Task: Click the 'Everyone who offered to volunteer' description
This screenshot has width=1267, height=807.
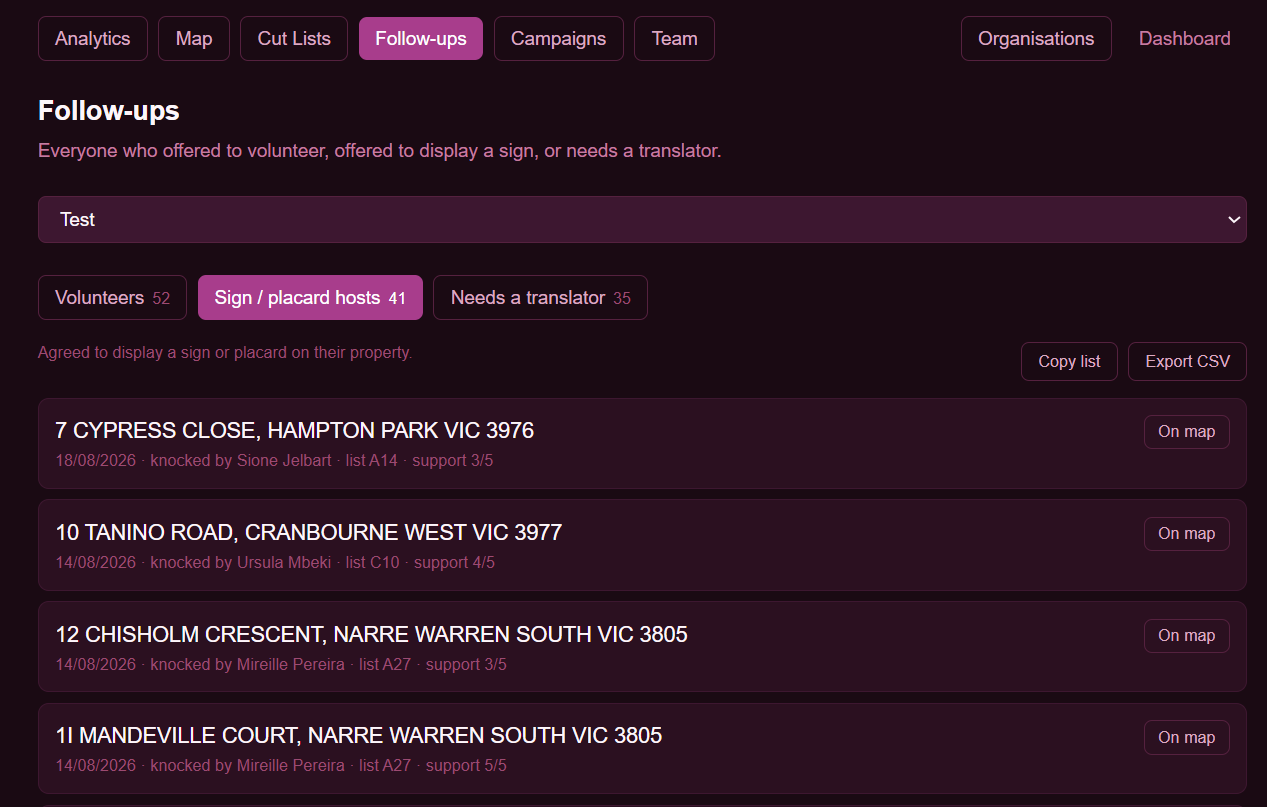Action: point(380,152)
